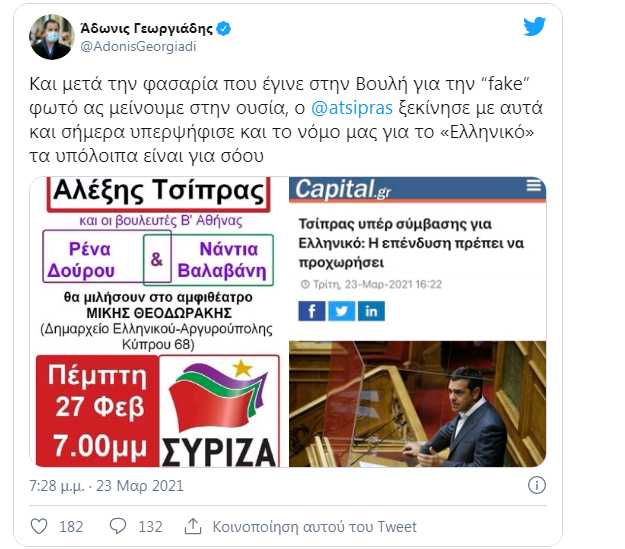625x549 pixels.
Task: Click the Twitter bird logo
Action: pos(534,27)
